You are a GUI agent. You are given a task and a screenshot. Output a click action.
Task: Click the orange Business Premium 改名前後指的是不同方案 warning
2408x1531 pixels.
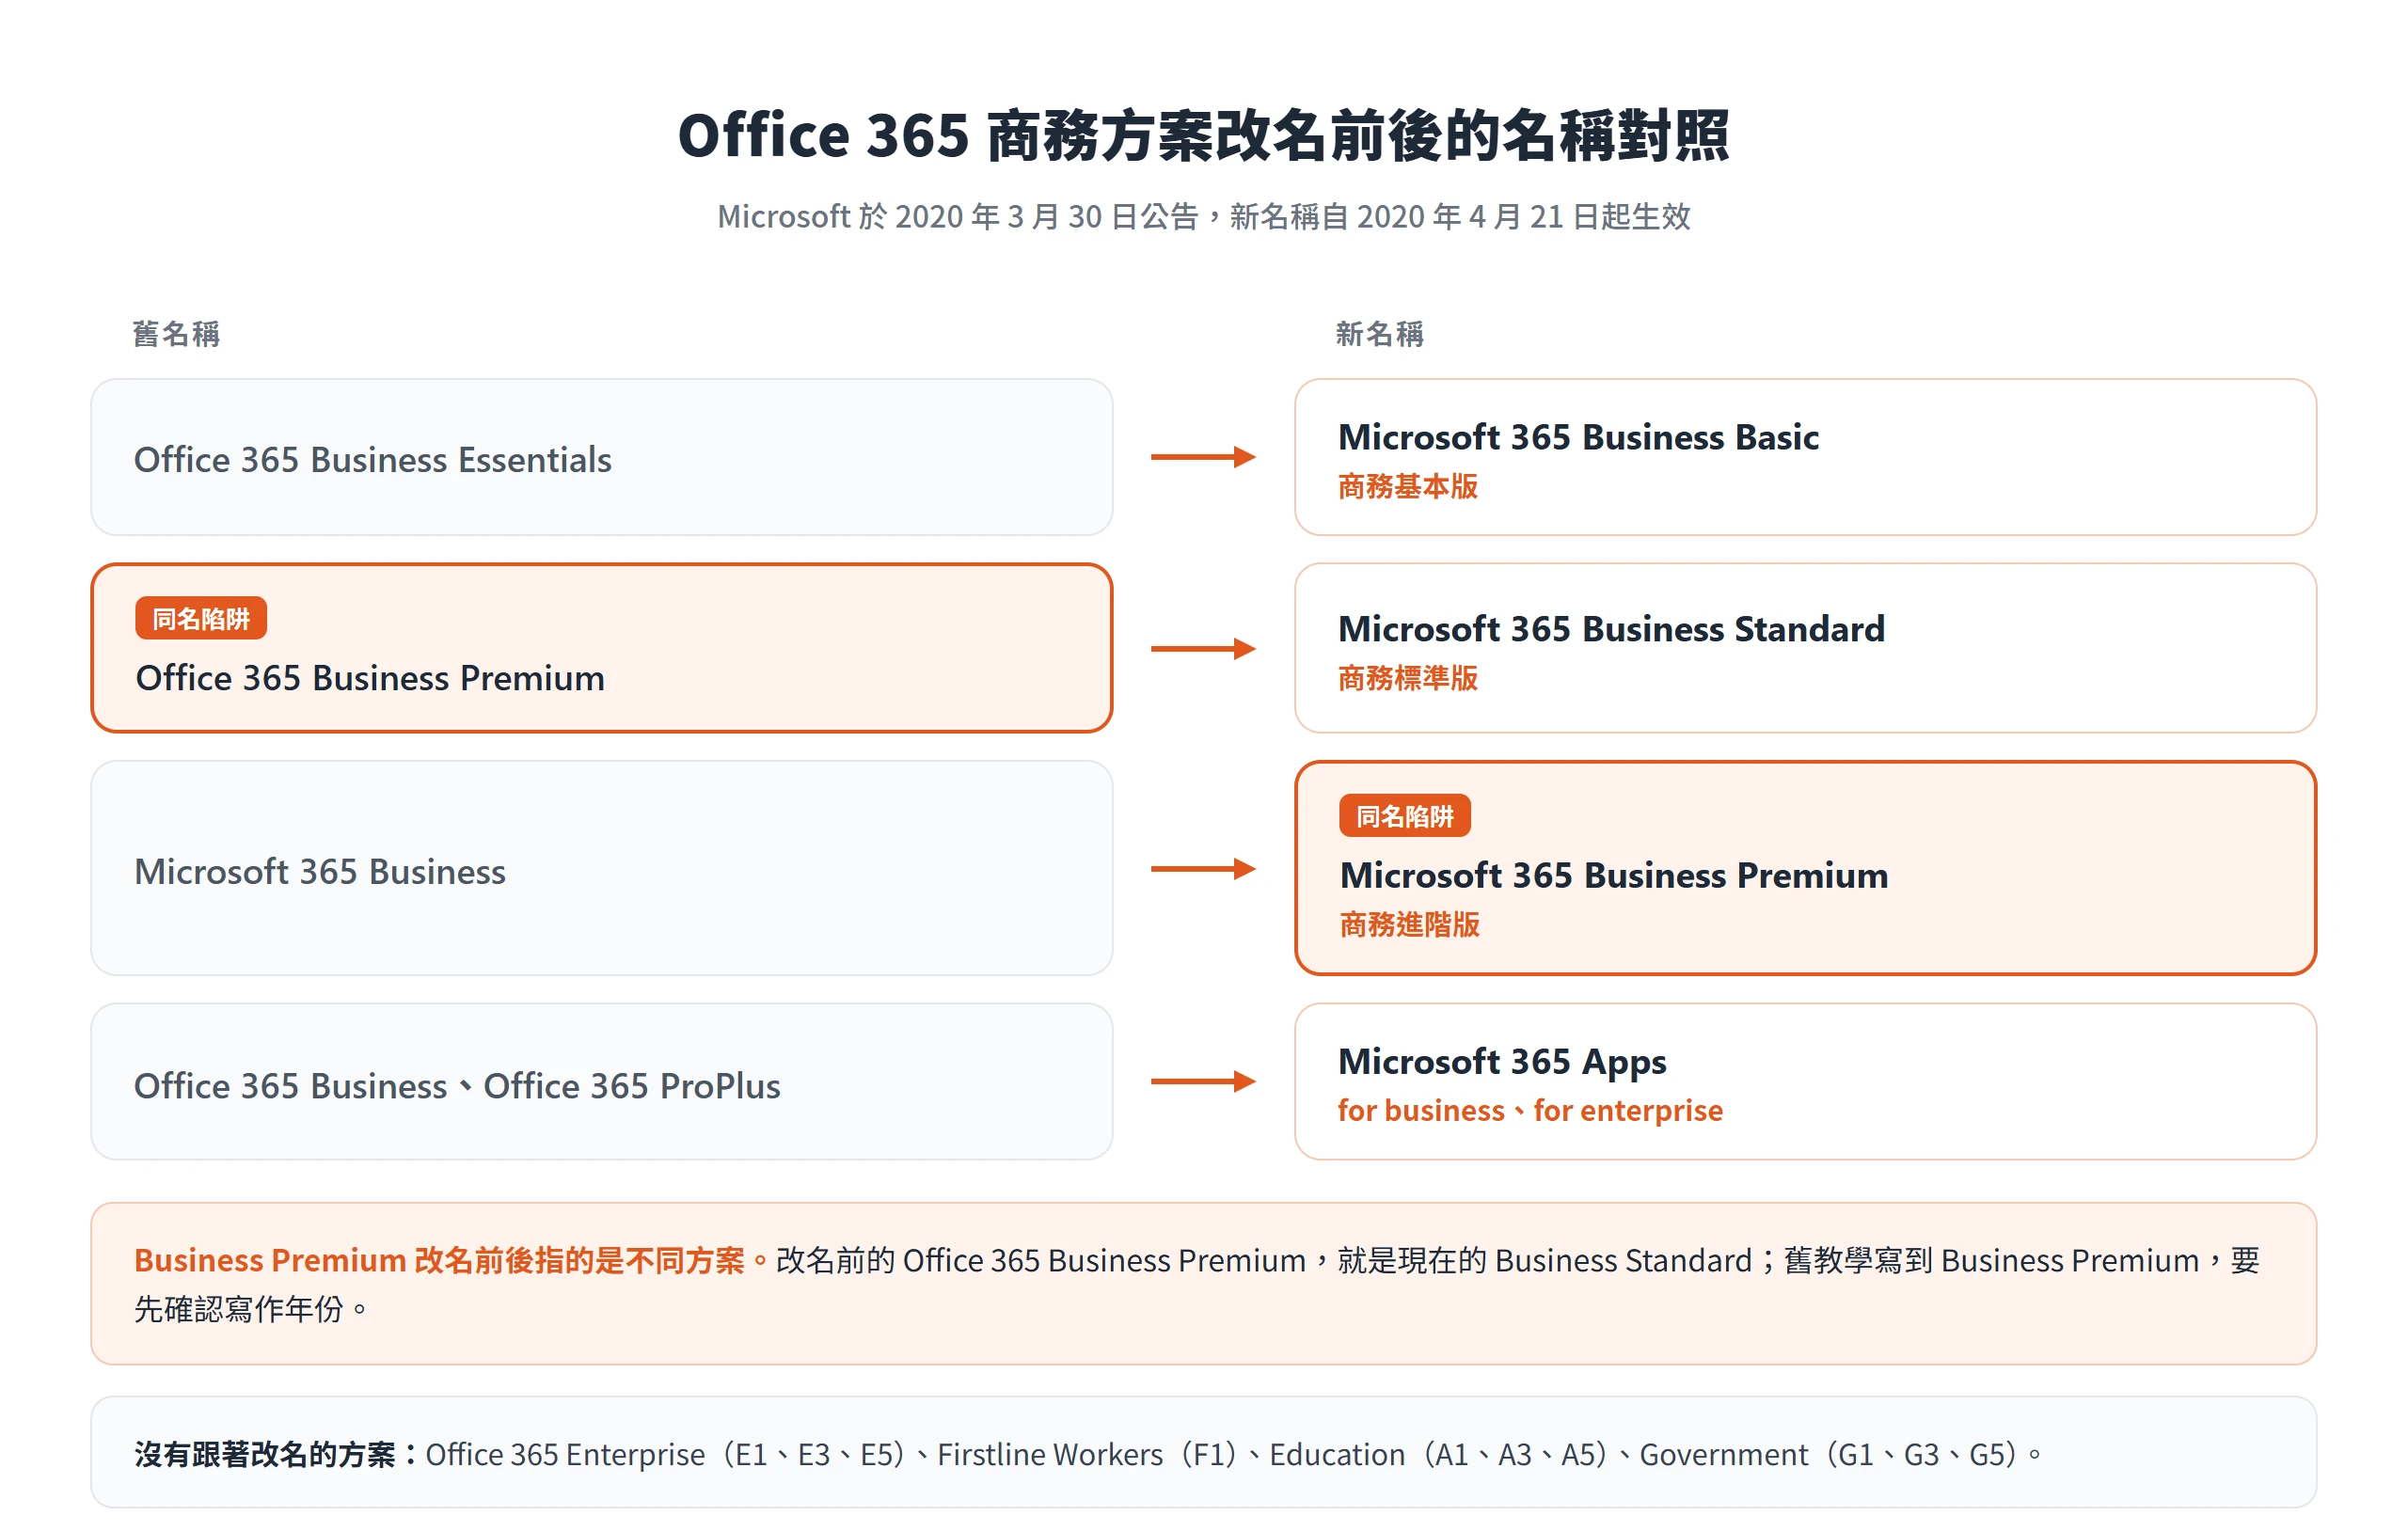(x=451, y=1260)
